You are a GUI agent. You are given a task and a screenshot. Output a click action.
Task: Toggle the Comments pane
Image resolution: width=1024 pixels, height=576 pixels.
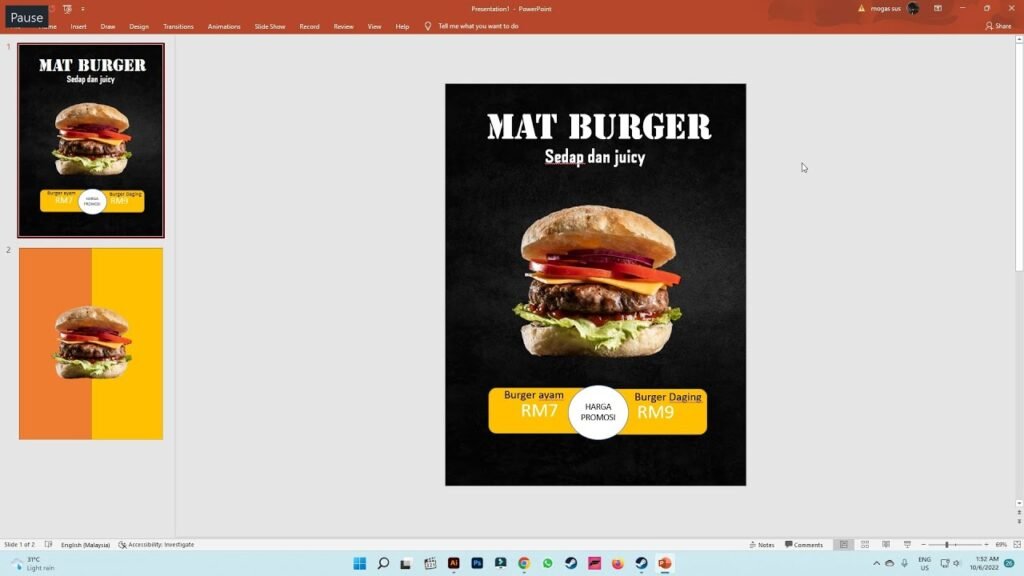(x=804, y=545)
